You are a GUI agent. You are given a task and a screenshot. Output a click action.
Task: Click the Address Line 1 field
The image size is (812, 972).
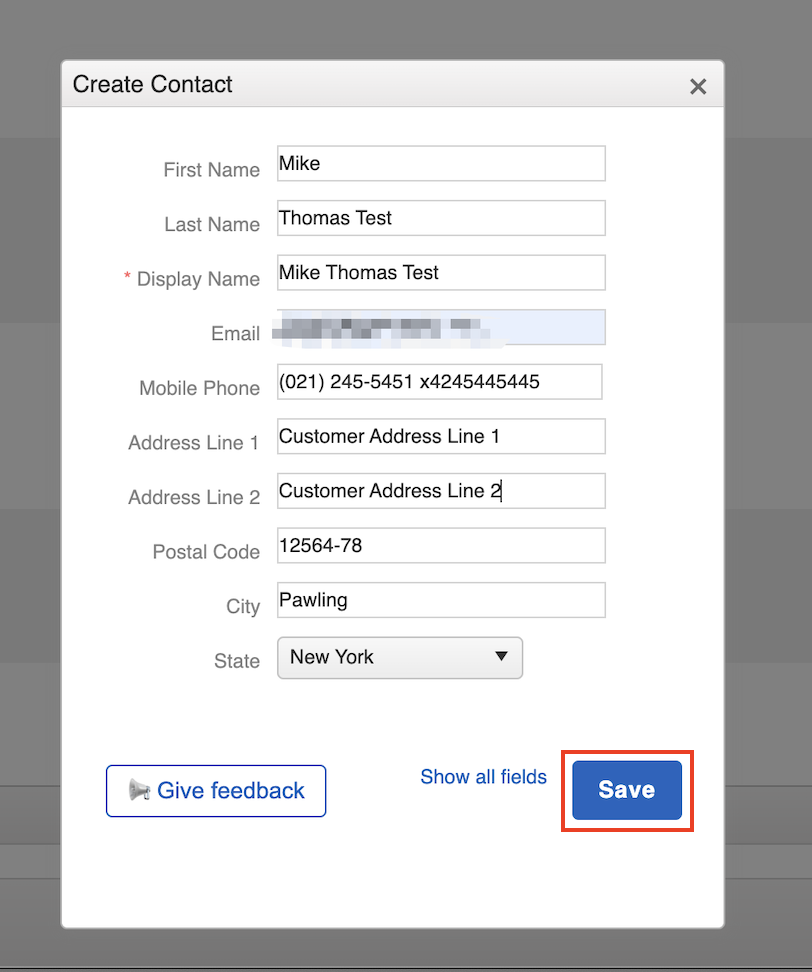[440, 436]
